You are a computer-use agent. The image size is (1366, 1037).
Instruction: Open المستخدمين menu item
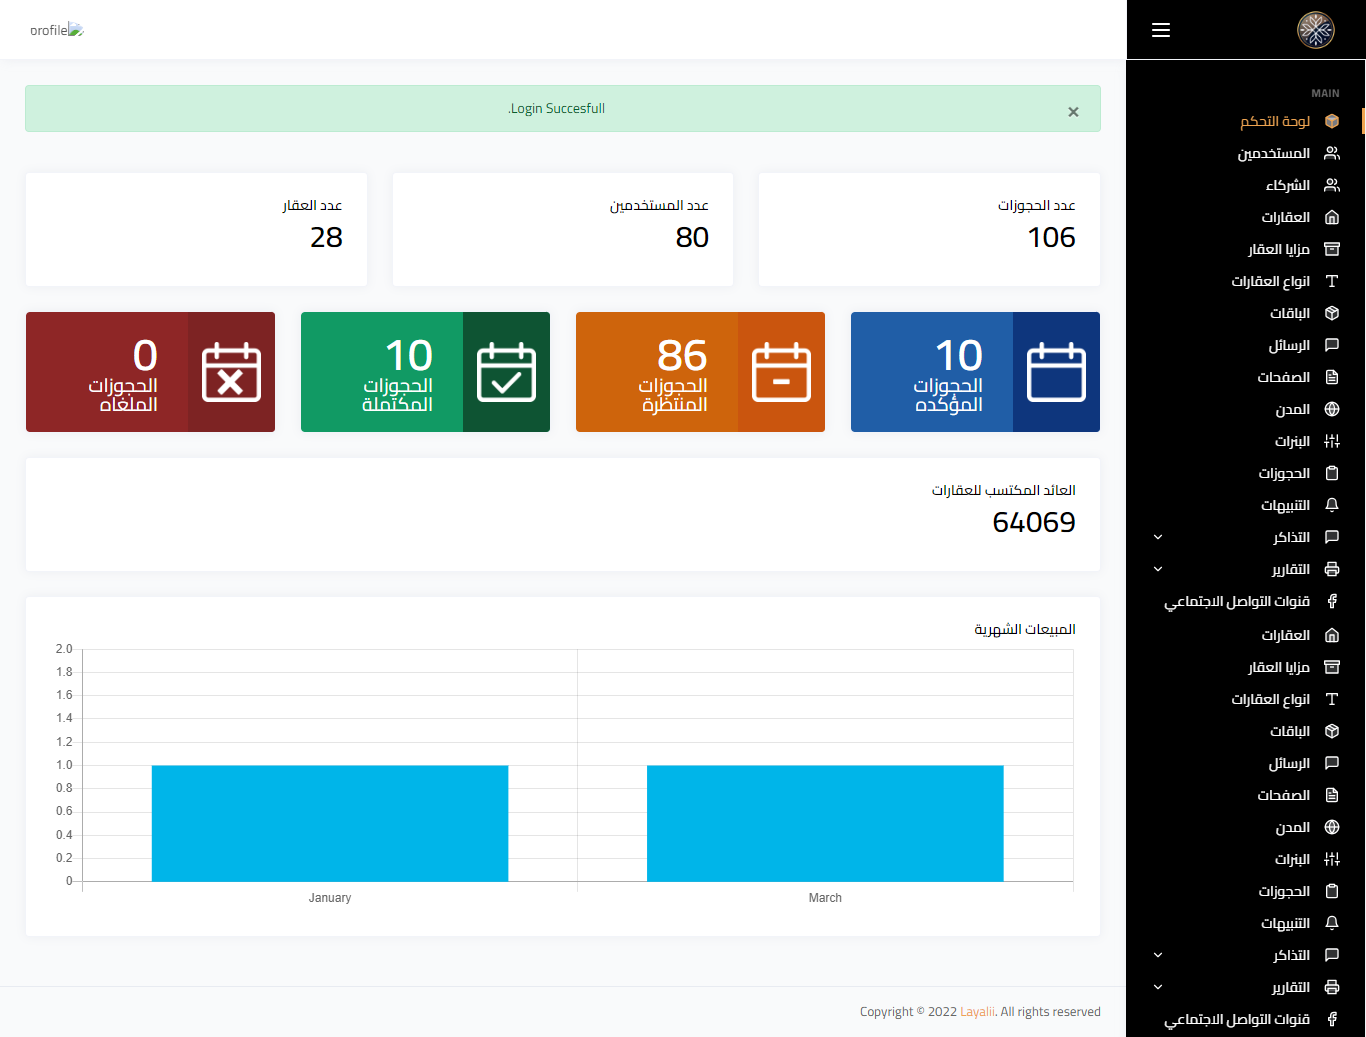tap(1274, 153)
